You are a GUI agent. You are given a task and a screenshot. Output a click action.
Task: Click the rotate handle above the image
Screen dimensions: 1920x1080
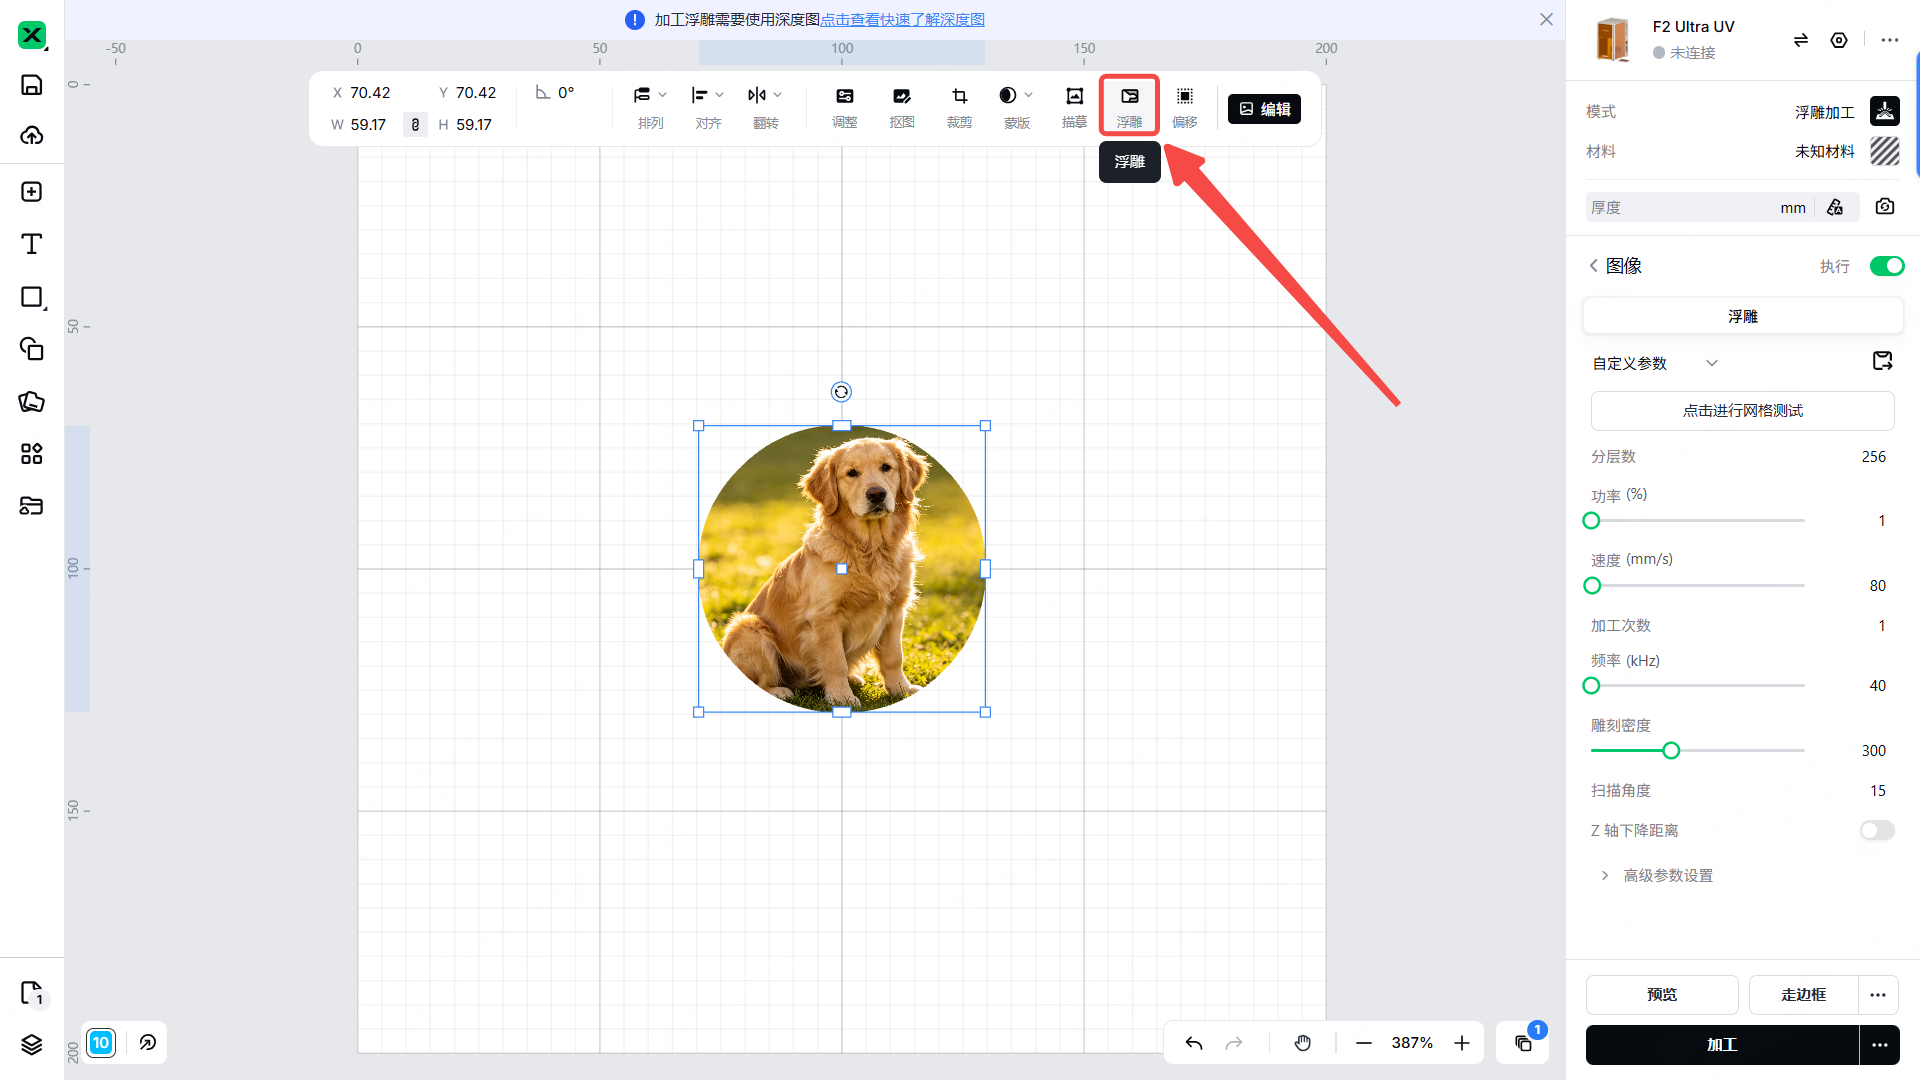tap(841, 392)
